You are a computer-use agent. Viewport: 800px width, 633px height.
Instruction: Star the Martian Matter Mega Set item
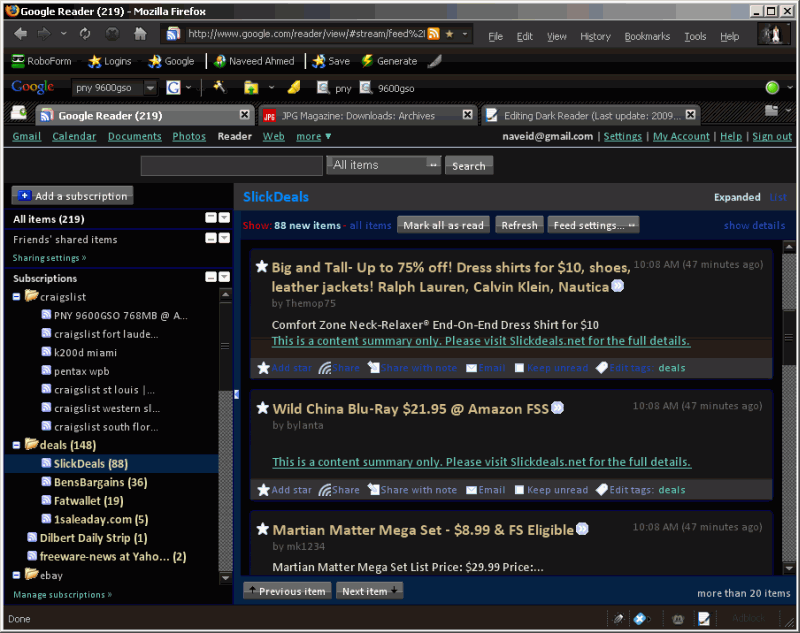pyautogui.click(x=262, y=530)
